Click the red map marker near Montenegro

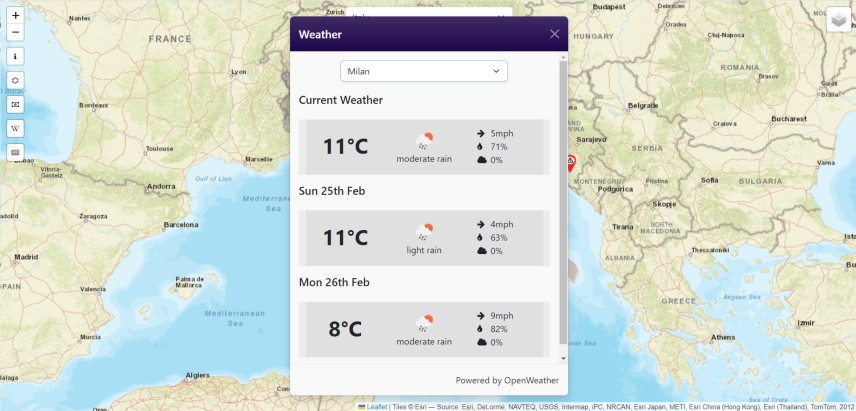[569, 163]
